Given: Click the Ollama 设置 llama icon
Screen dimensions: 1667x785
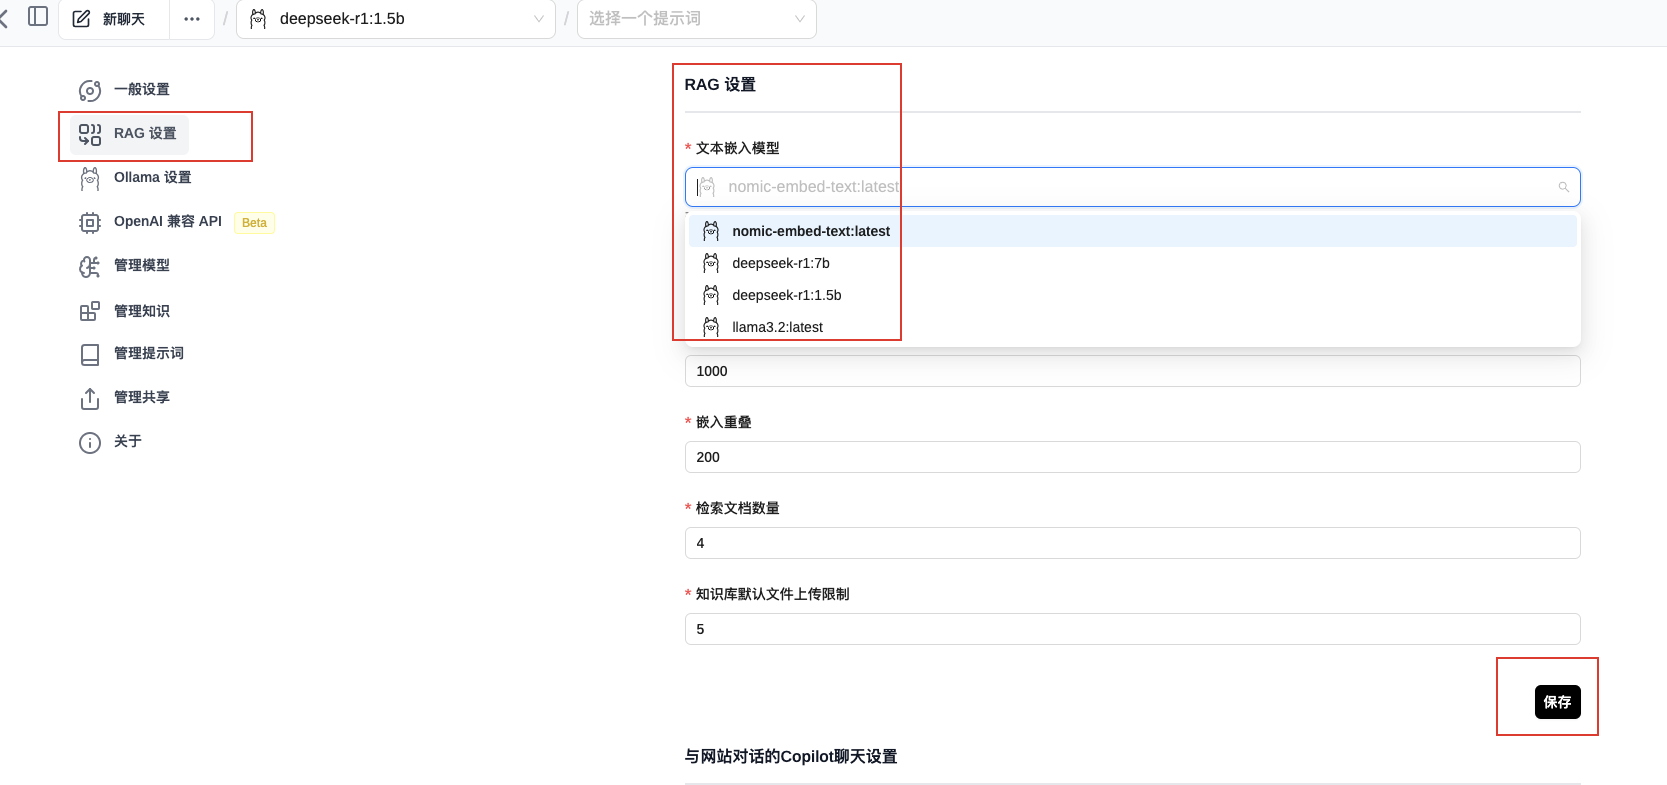Looking at the screenshot, I should click(x=90, y=178).
